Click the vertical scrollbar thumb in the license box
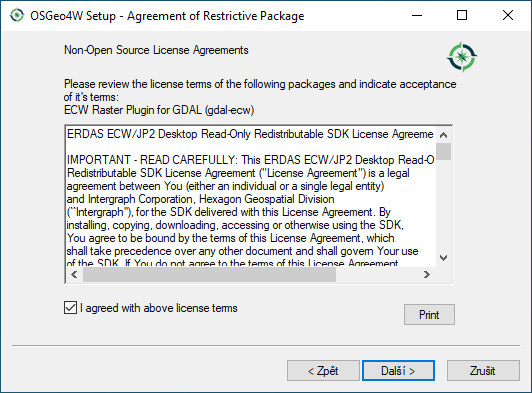Image resolution: width=532 pixels, height=393 pixels. (x=443, y=151)
